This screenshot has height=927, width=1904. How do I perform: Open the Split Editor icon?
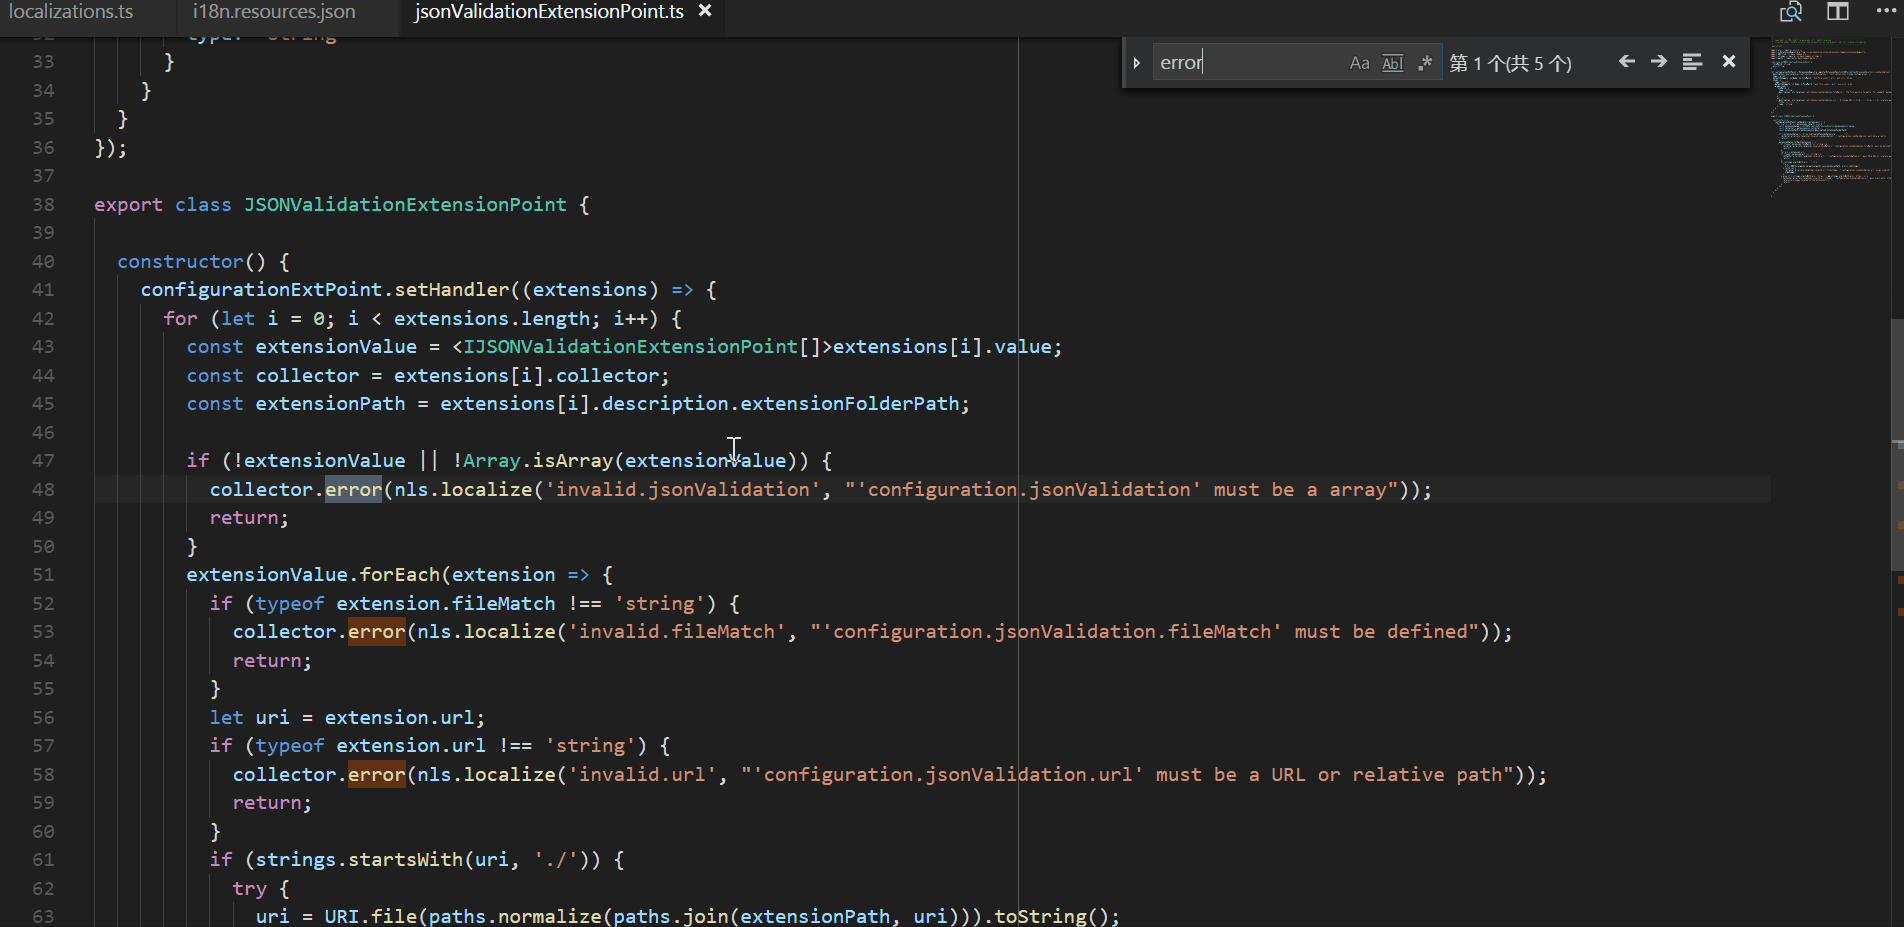(x=1837, y=11)
